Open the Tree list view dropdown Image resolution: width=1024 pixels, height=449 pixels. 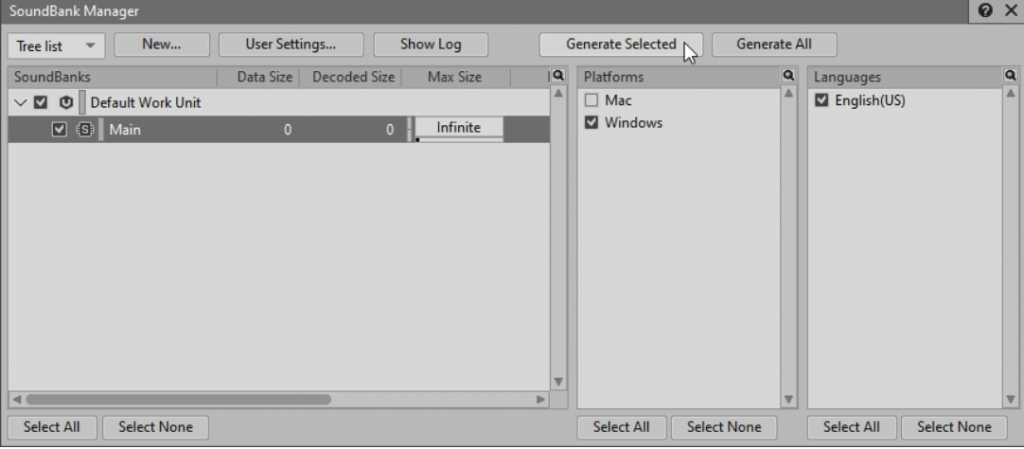[56, 46]
